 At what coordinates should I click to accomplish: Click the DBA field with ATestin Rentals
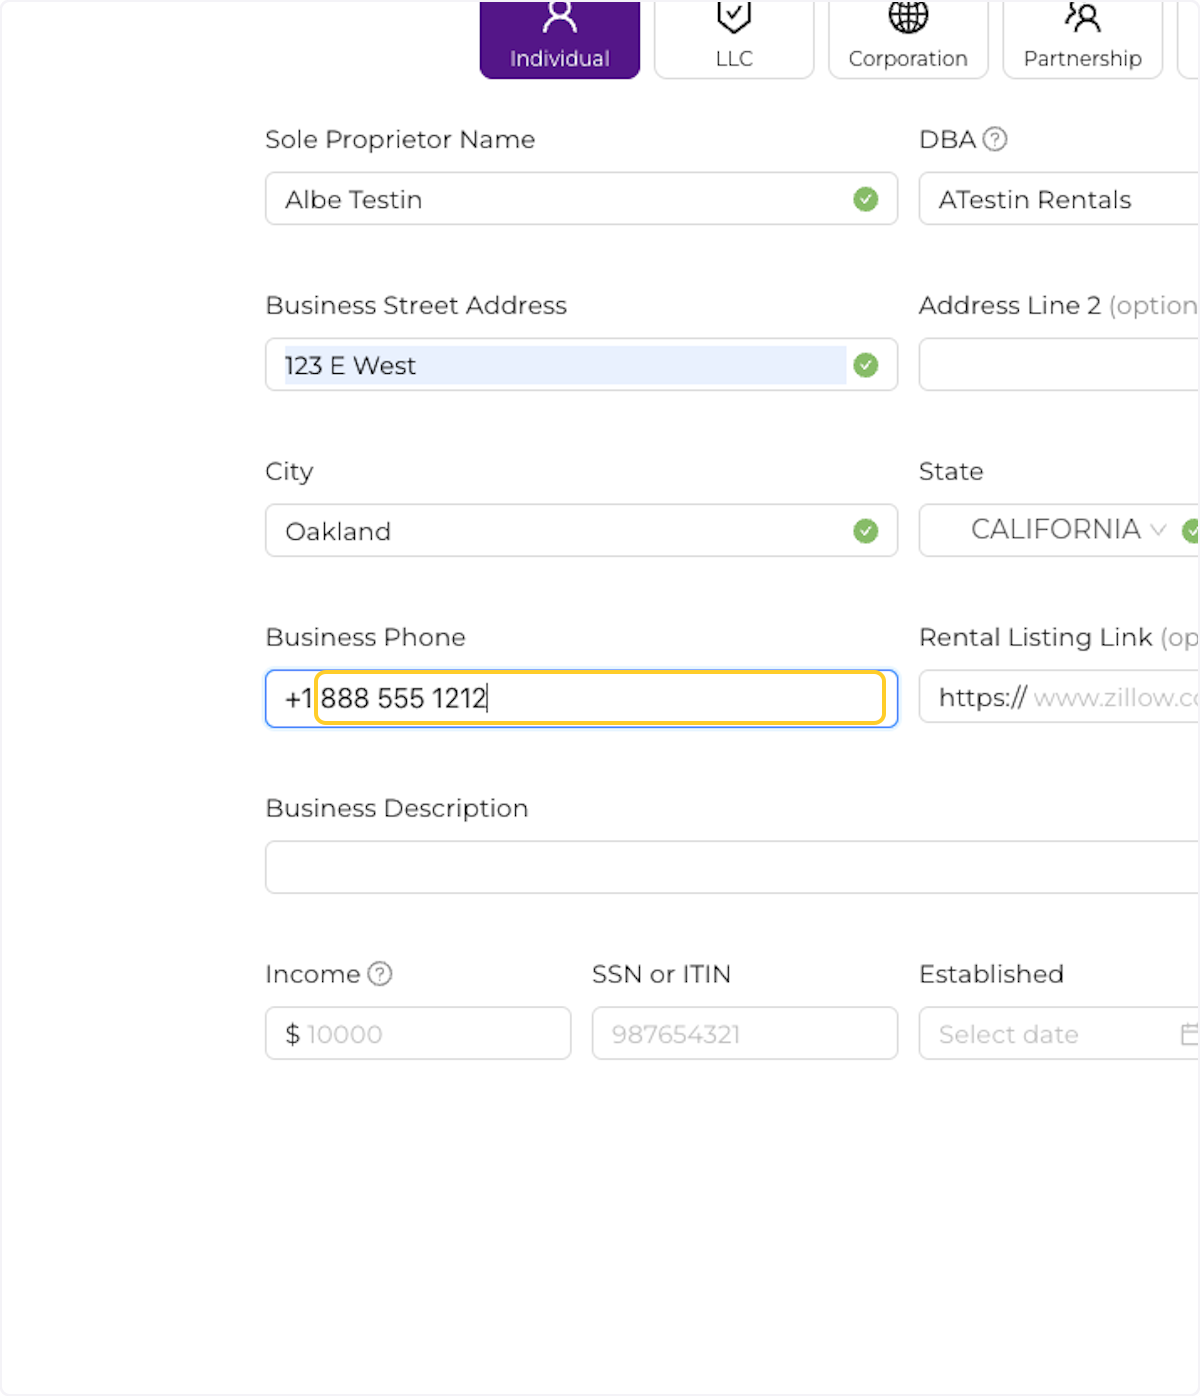1060,199
